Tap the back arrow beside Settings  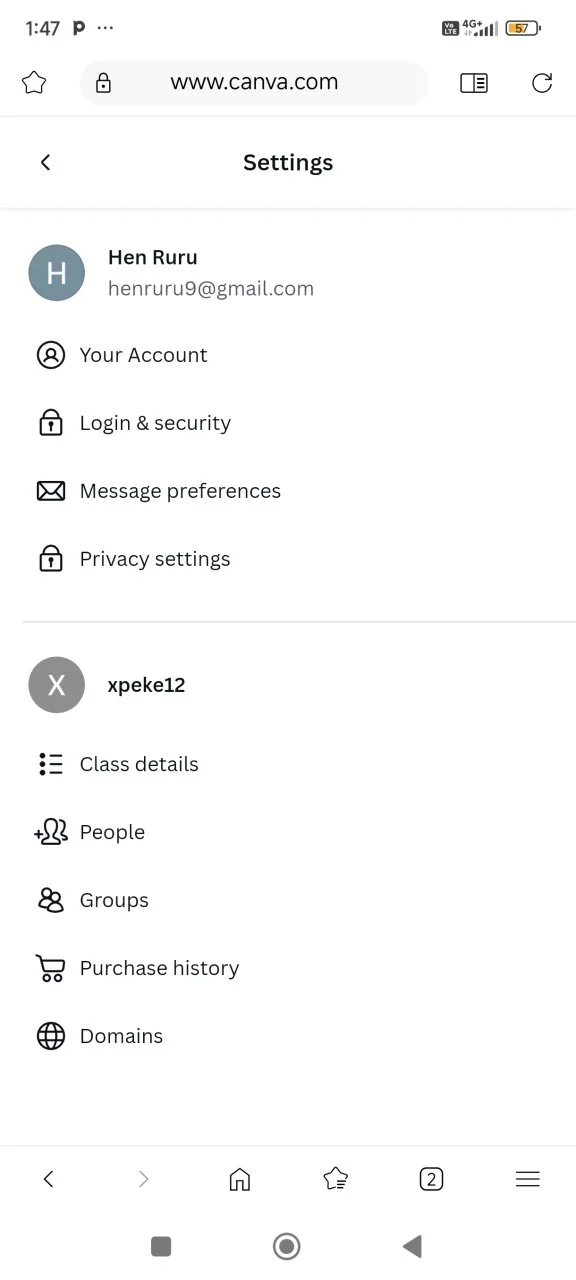(x=45, y=163)
